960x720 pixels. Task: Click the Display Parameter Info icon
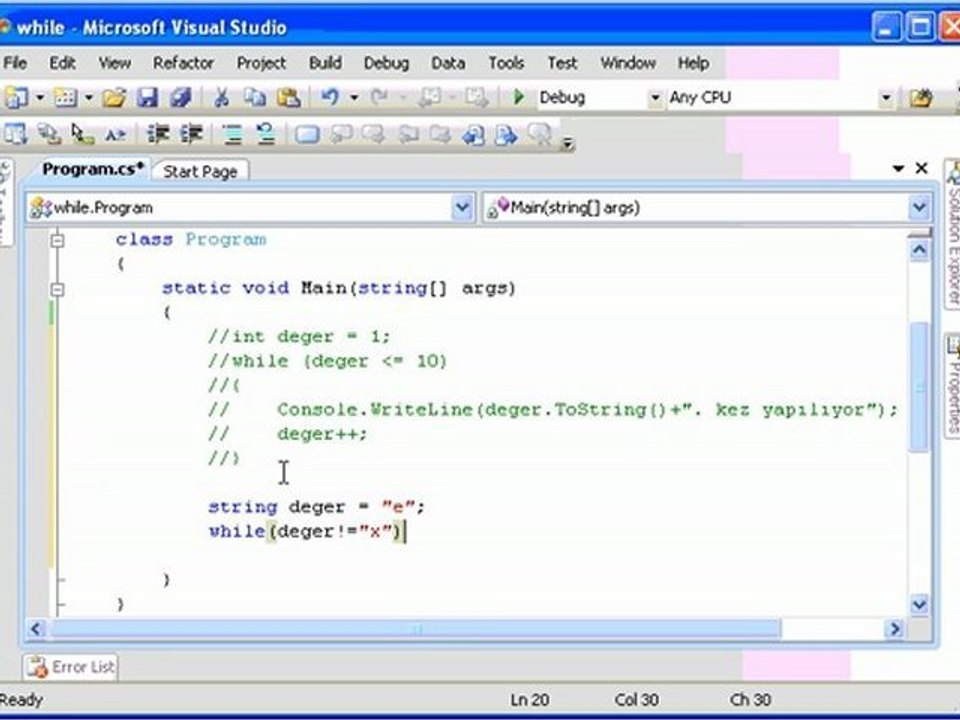coord(49,134)
